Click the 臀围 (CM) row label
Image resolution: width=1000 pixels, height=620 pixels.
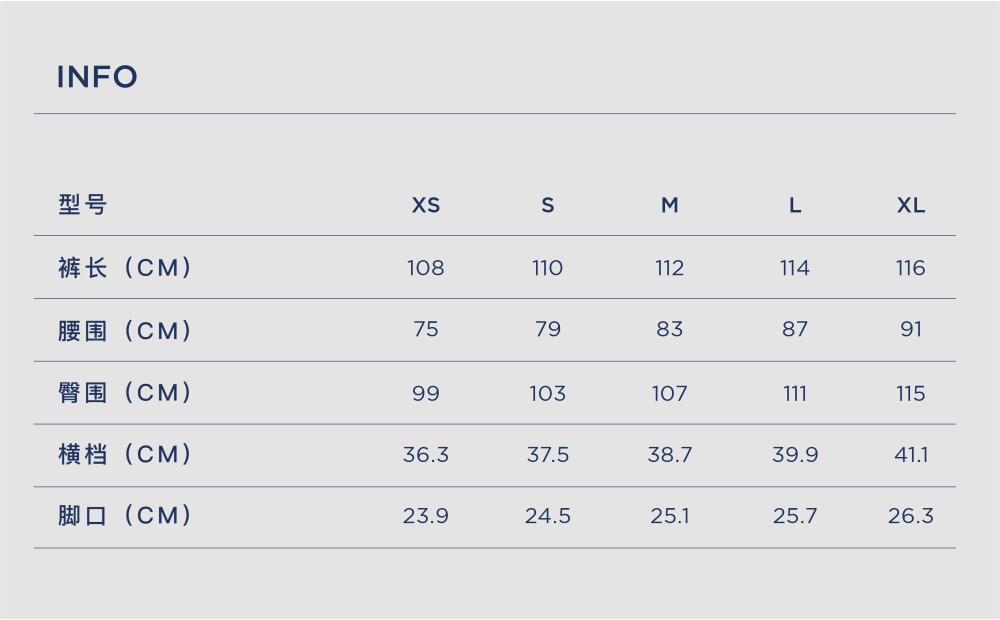tap(124, 392)
